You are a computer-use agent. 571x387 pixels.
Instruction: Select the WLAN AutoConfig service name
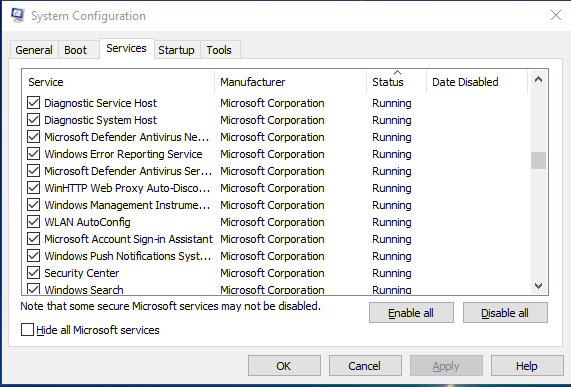pyautogui.click(x=87, y=222)
